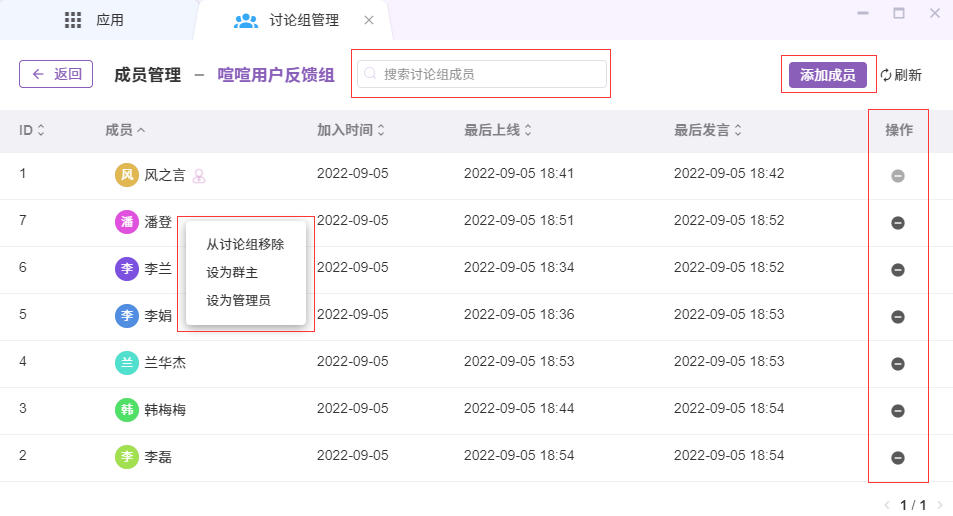Click member name 风之言
Viewport: 953px width, 516px height.
(165, 175)
